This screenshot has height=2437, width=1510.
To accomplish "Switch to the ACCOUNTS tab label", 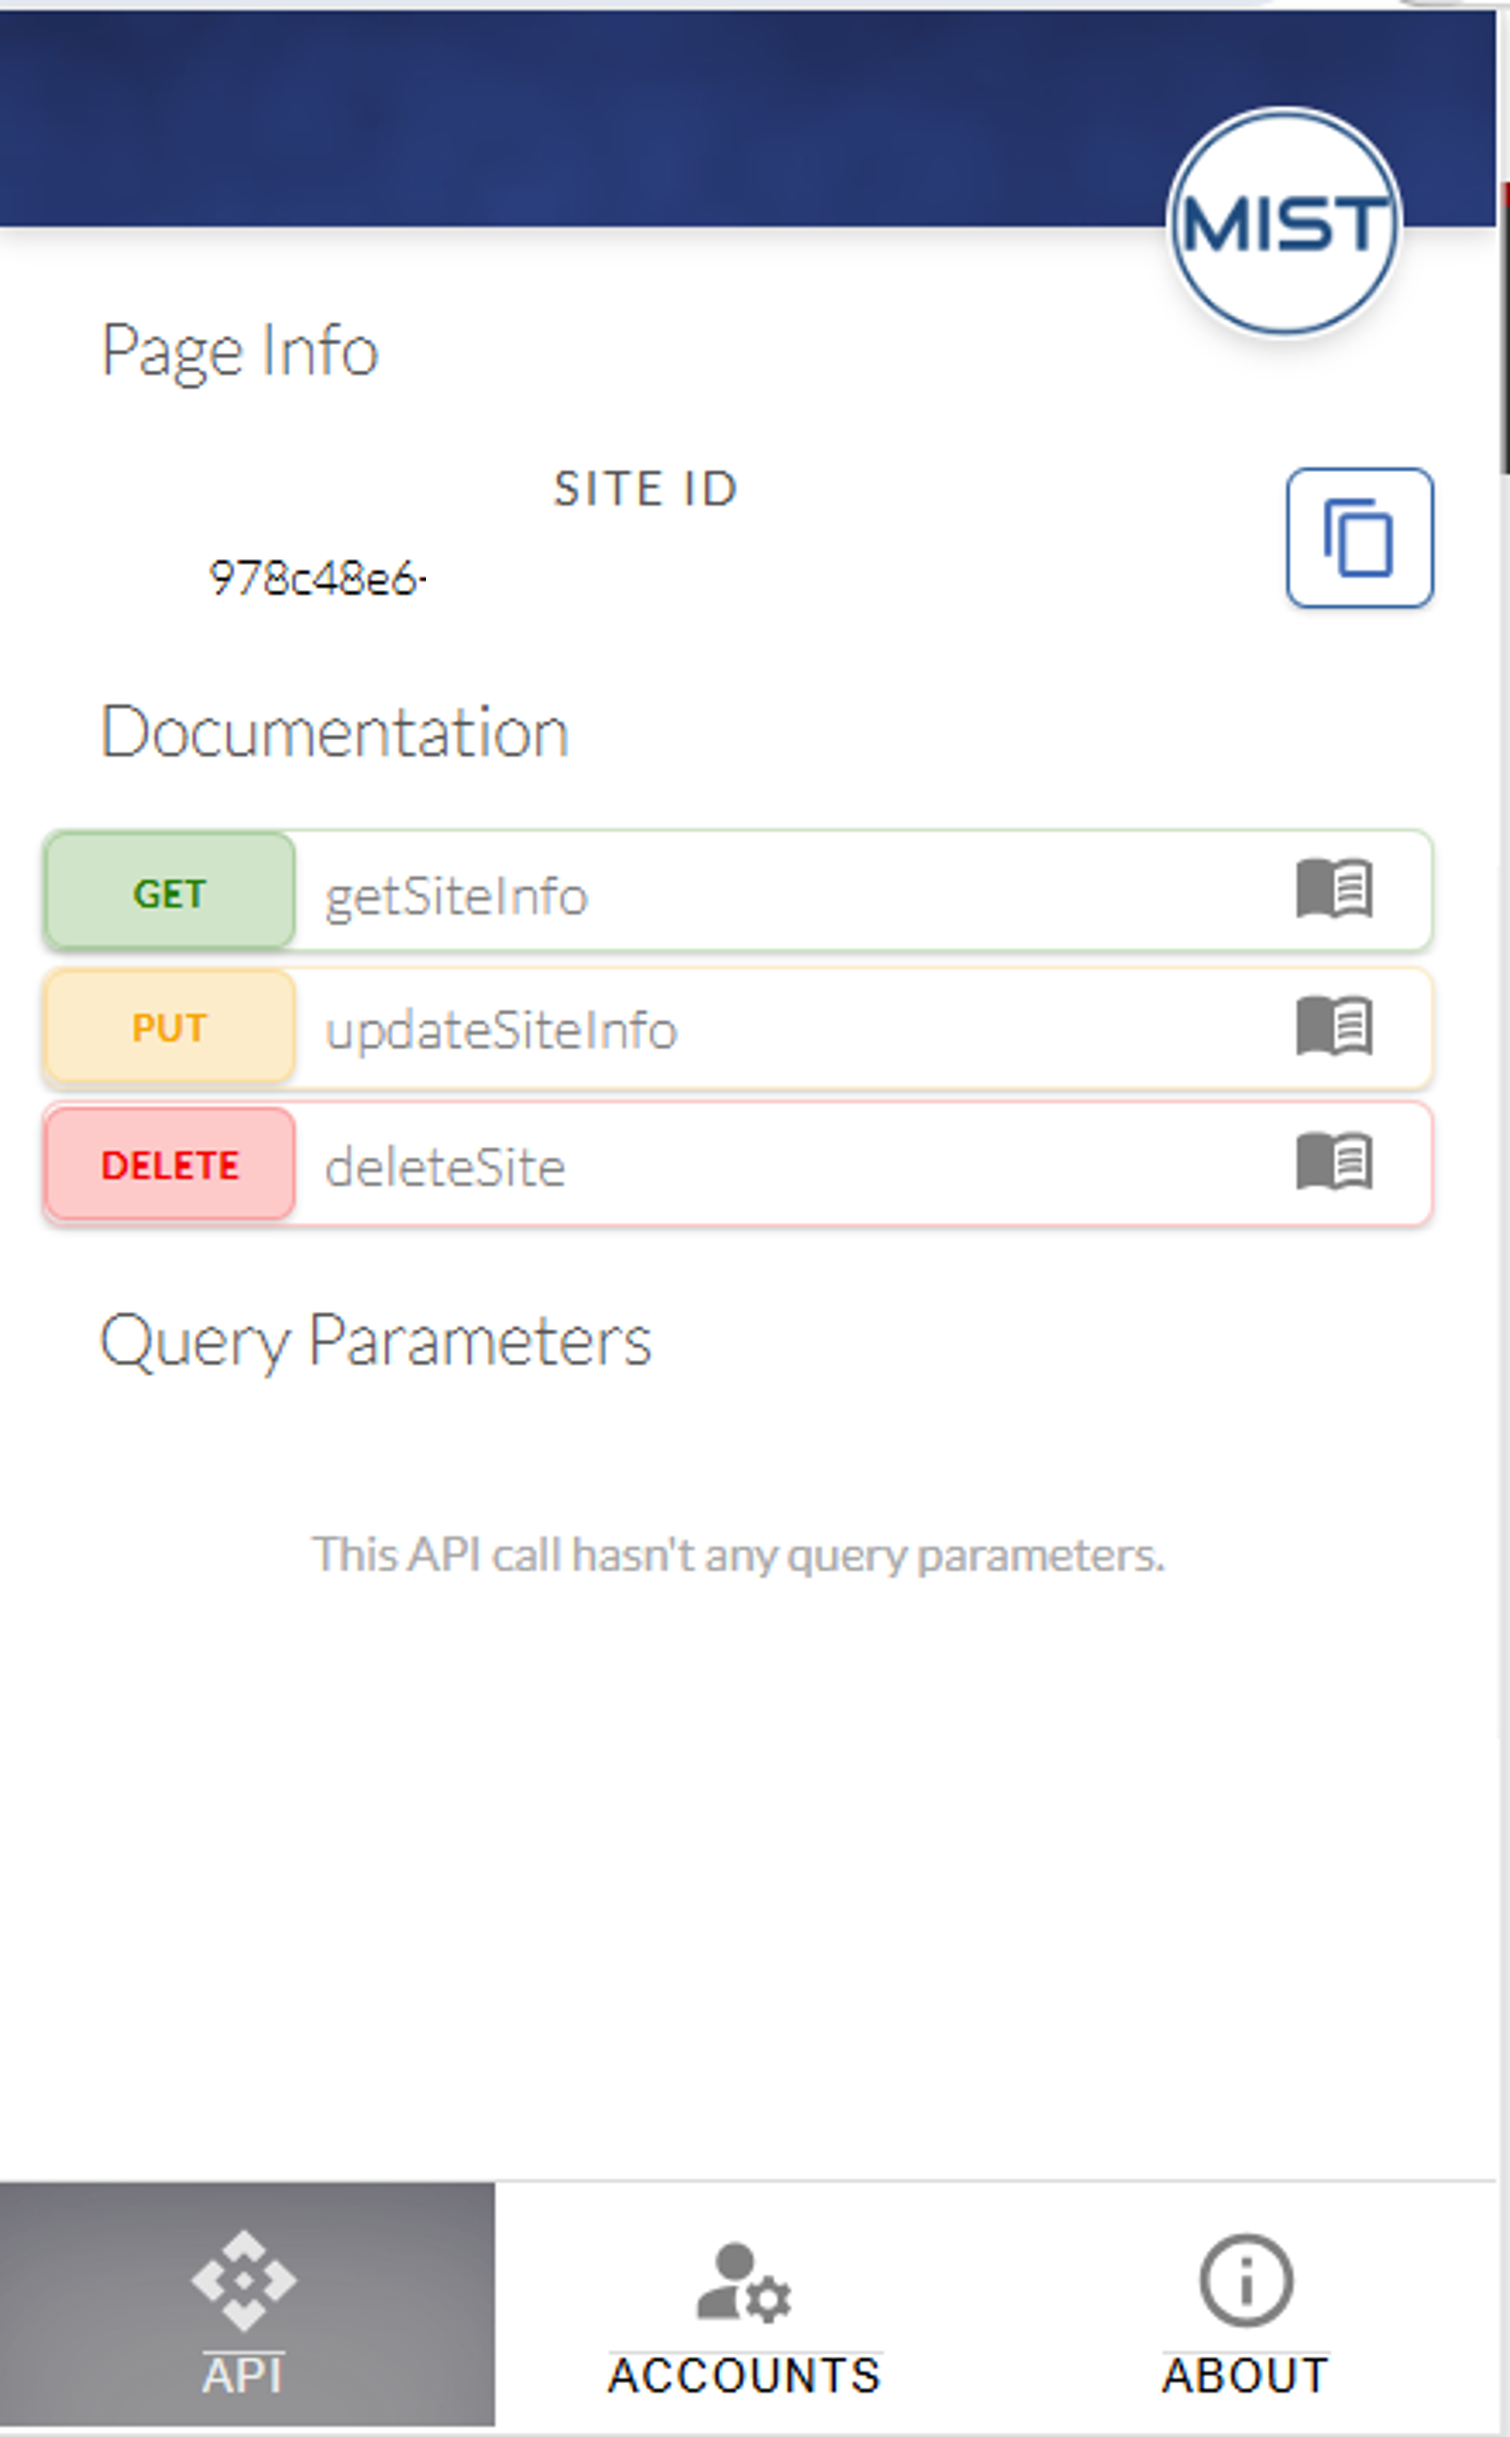I will (x=744, y=2375).
